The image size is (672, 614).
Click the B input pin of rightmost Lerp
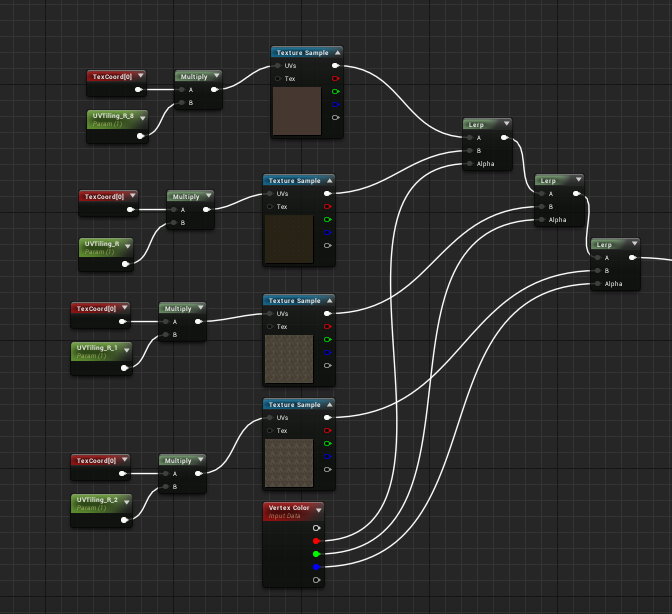(598, 270)
